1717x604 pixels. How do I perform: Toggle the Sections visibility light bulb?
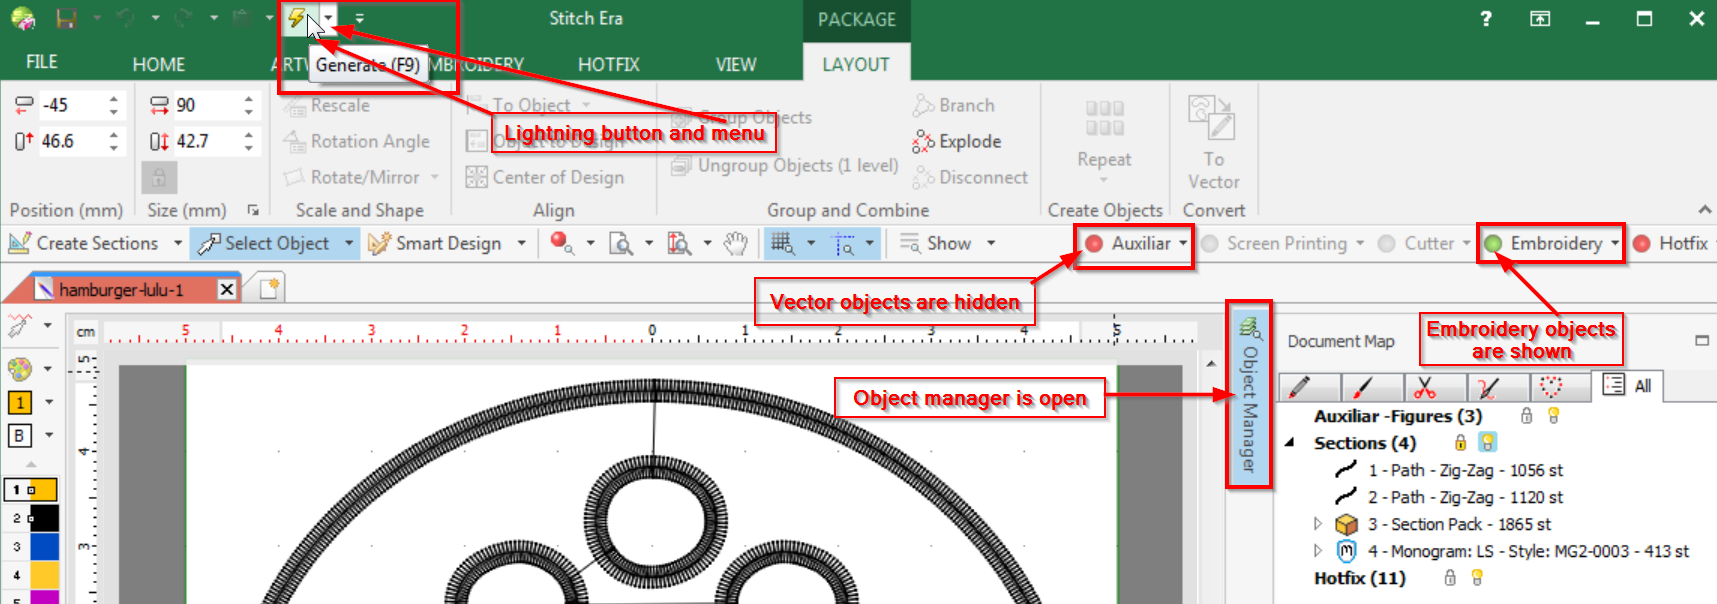(x=1488, y=443)
